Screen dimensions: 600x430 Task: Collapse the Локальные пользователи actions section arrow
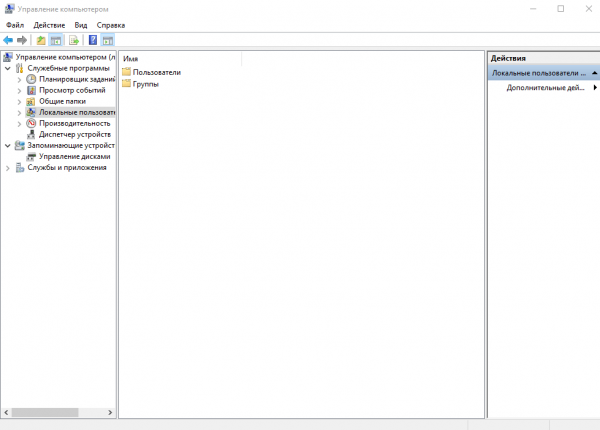[x=594, y=73]
